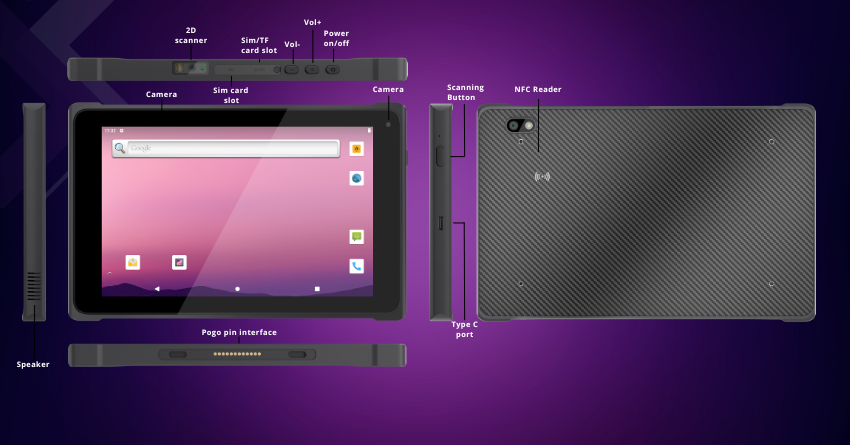This screenshot has height=445, width=850.
Task: Open the Email envelope app icon
Action: [131, 262]
